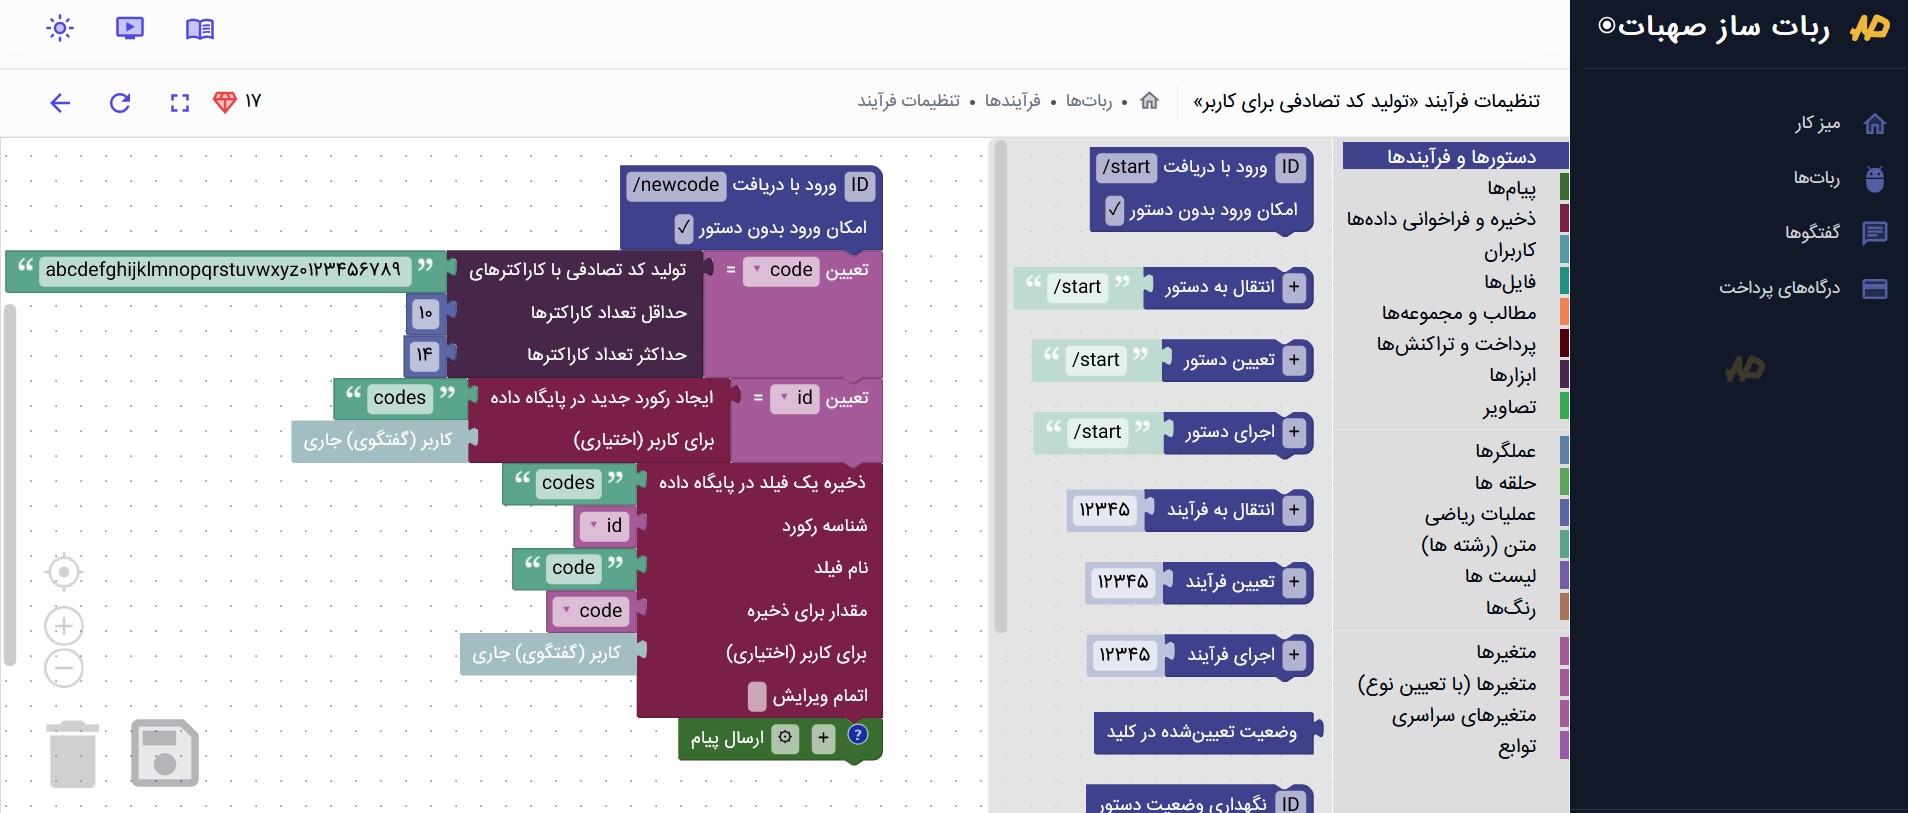Open the 'ربات‌ها' breadcrumb link
Screen dimensions: 1908x813
tap(1088, 101)
